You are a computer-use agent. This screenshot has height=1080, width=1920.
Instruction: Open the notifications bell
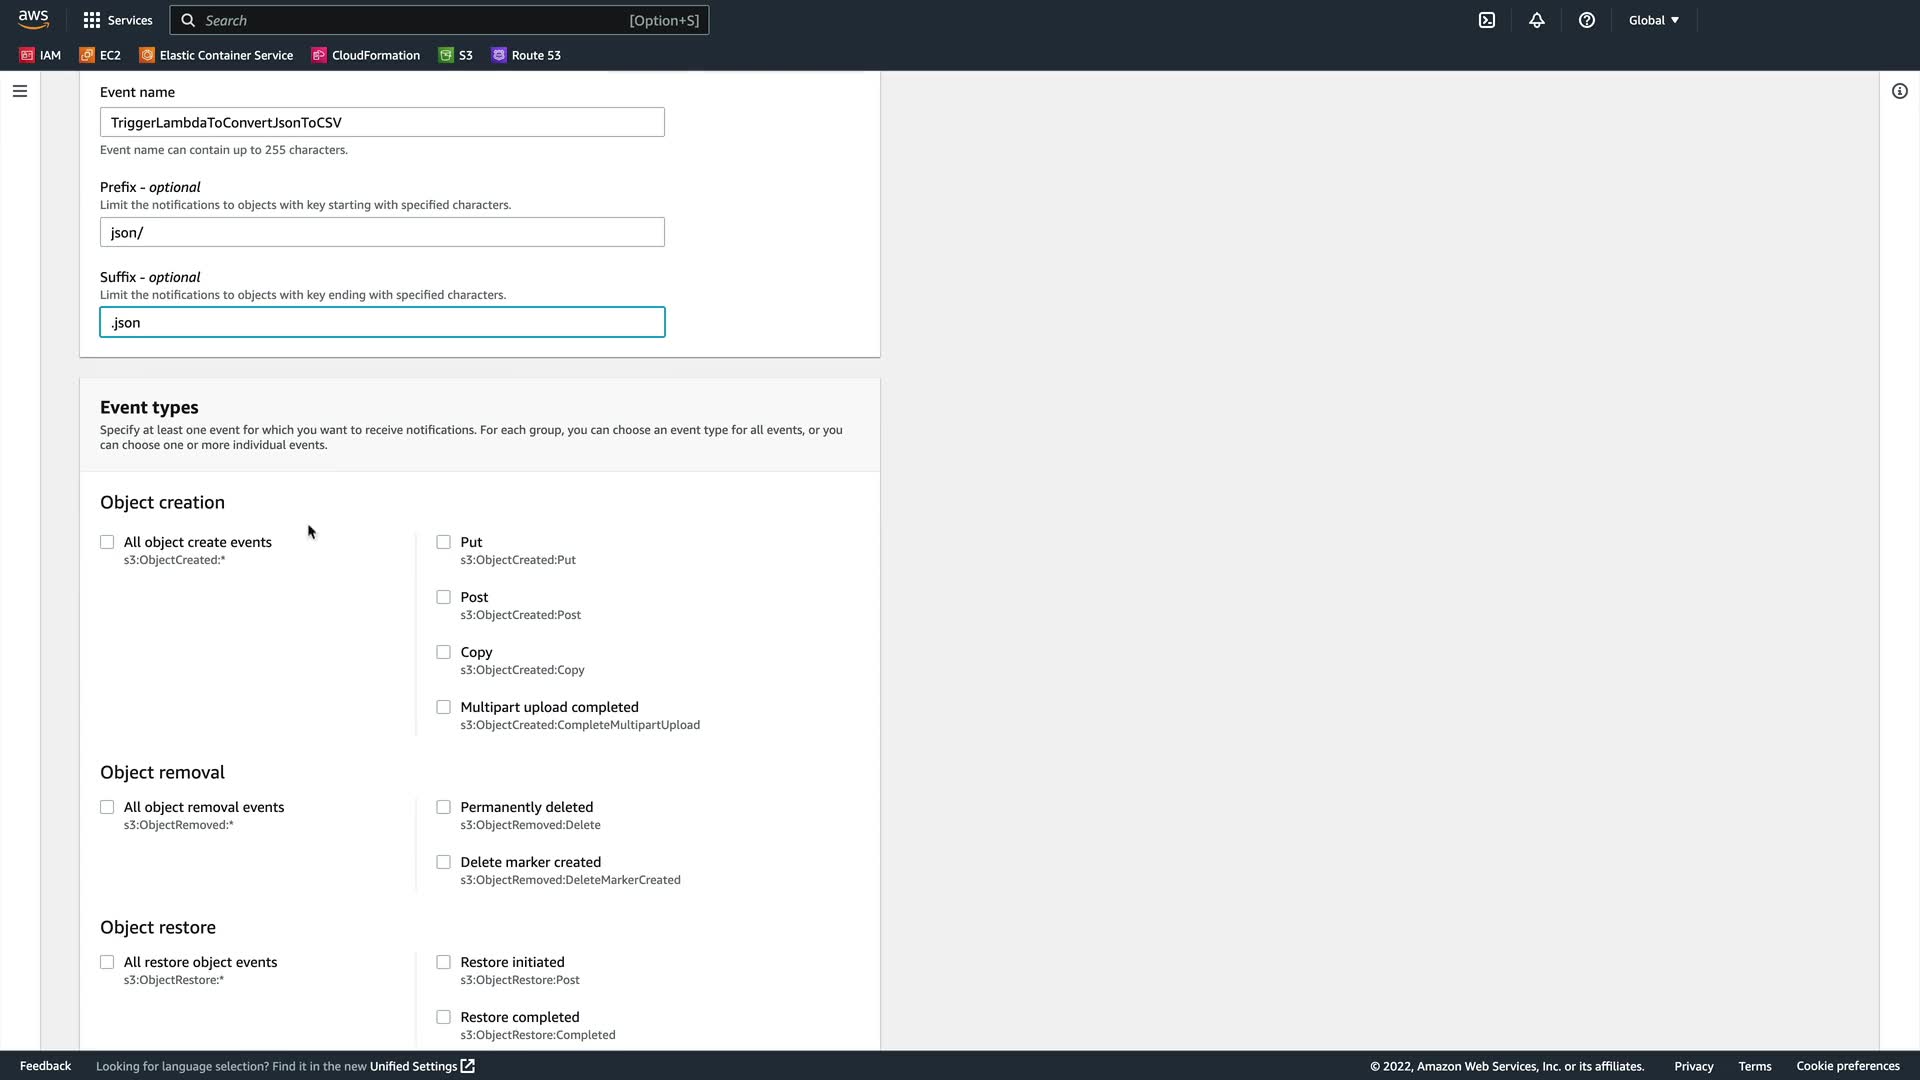[1537, 20]
